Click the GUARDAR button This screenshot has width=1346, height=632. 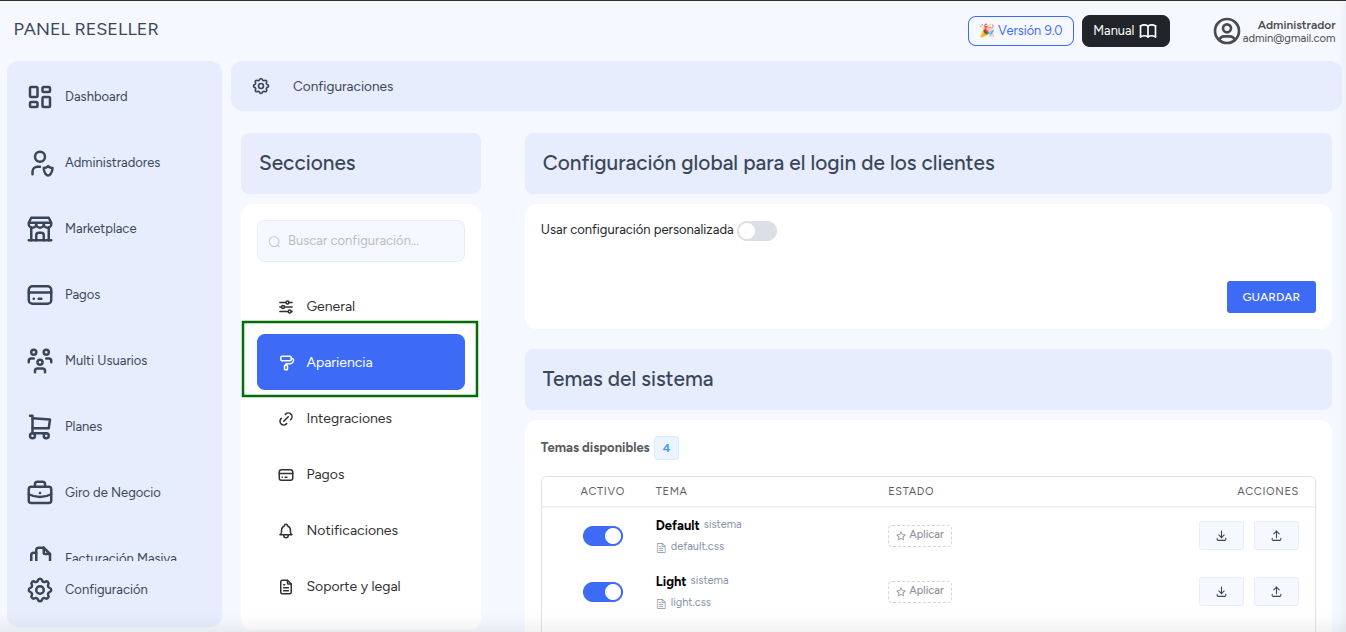coord(1271,297)
